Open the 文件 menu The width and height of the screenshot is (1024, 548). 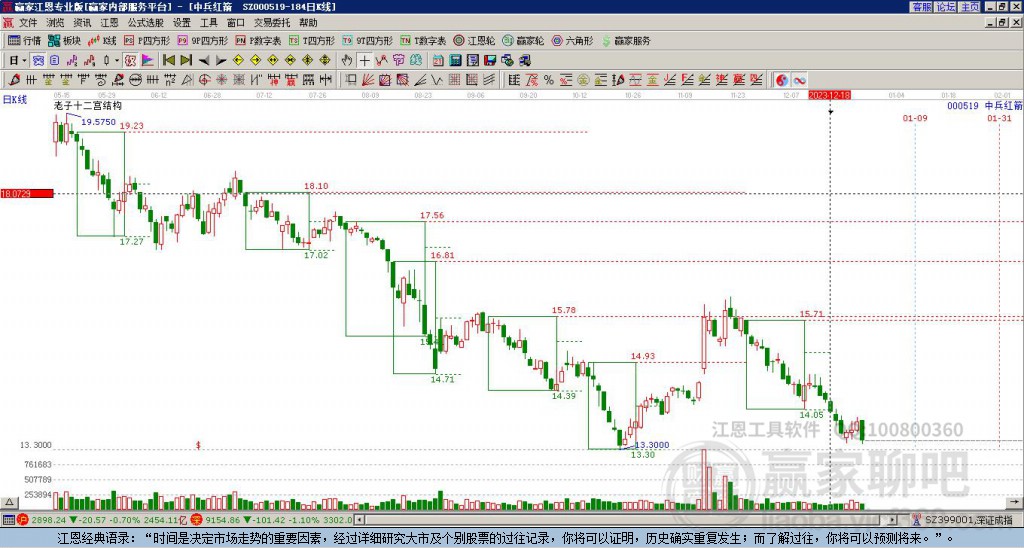(x=28, y=23)
